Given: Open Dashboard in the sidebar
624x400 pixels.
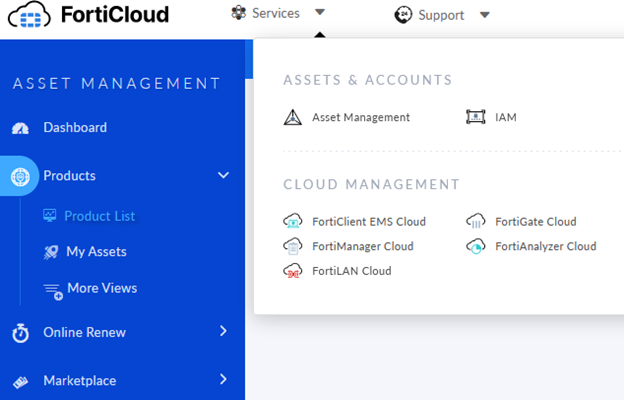Looking at the screenshot, I should click(75, 127).
